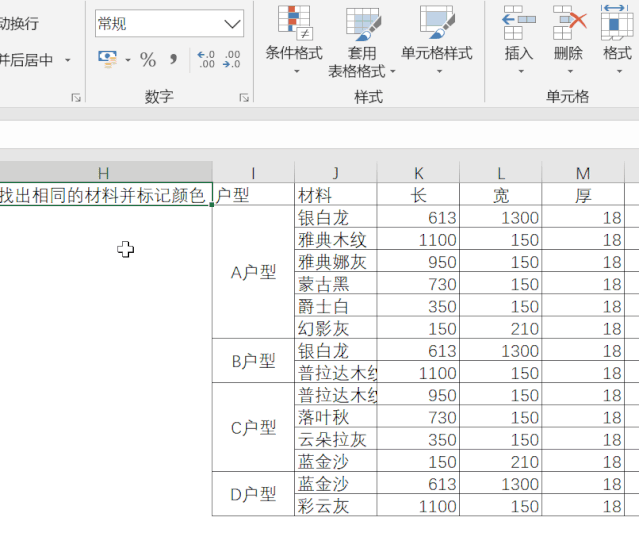Expand the 格式 dropdown arrow
Image resolution: width=639 pixels, height=548 pixels.
point(619,71)
